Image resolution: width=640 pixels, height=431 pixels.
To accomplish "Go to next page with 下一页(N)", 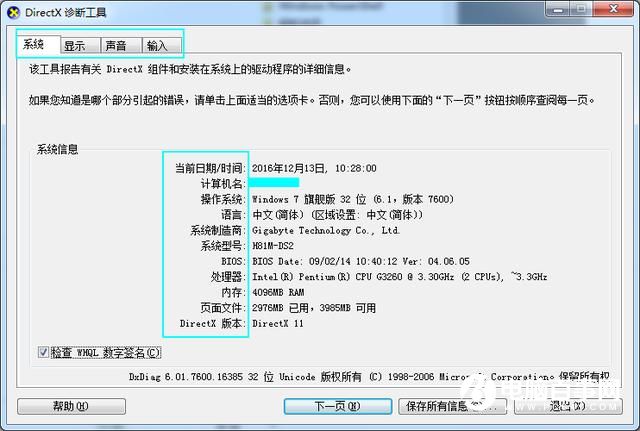I will click(x=338, y=406).
